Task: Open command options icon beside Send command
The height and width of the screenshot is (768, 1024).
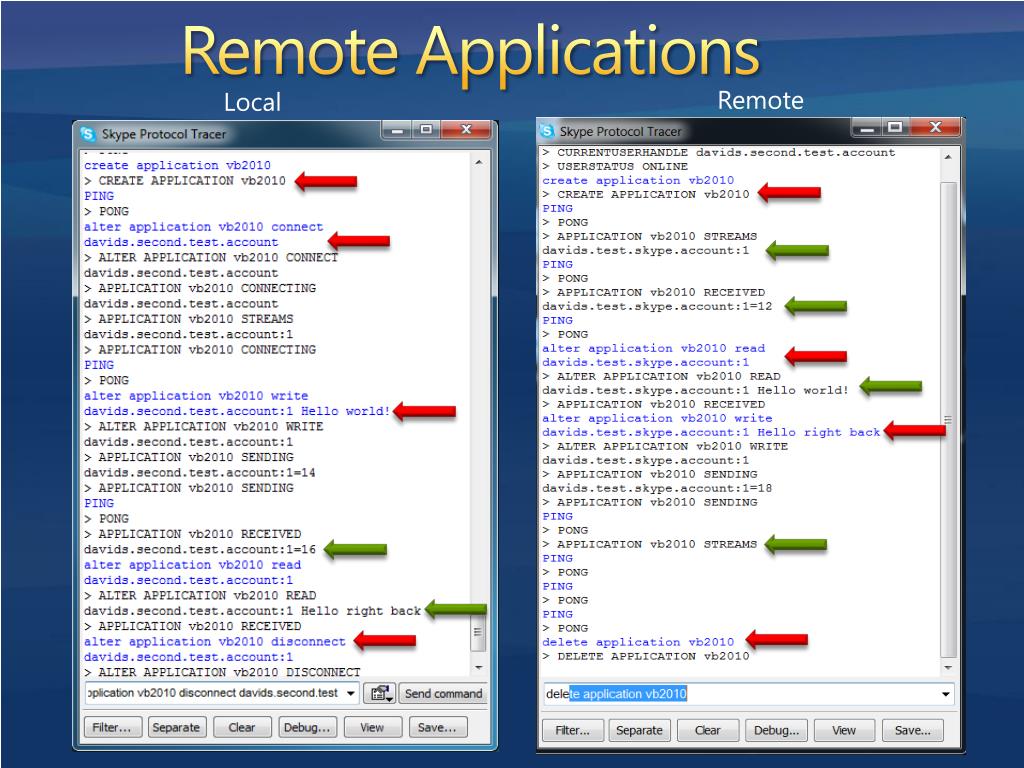Action: pyautogui.click(x=379, y=694)
